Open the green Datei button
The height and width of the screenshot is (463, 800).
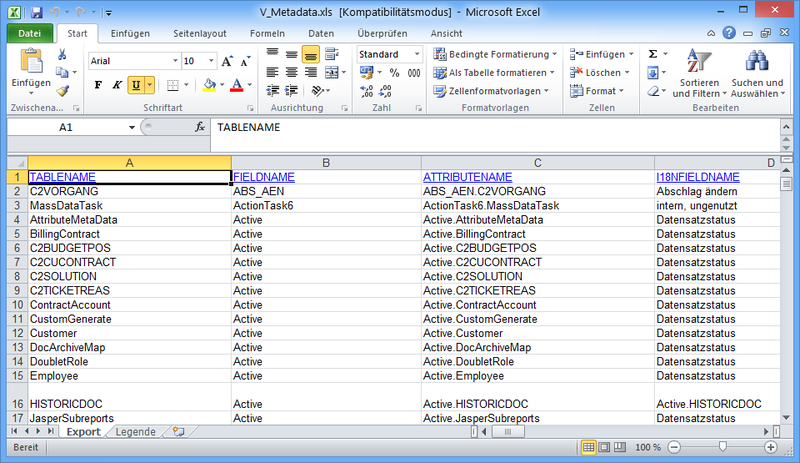(x=30, y=33)
